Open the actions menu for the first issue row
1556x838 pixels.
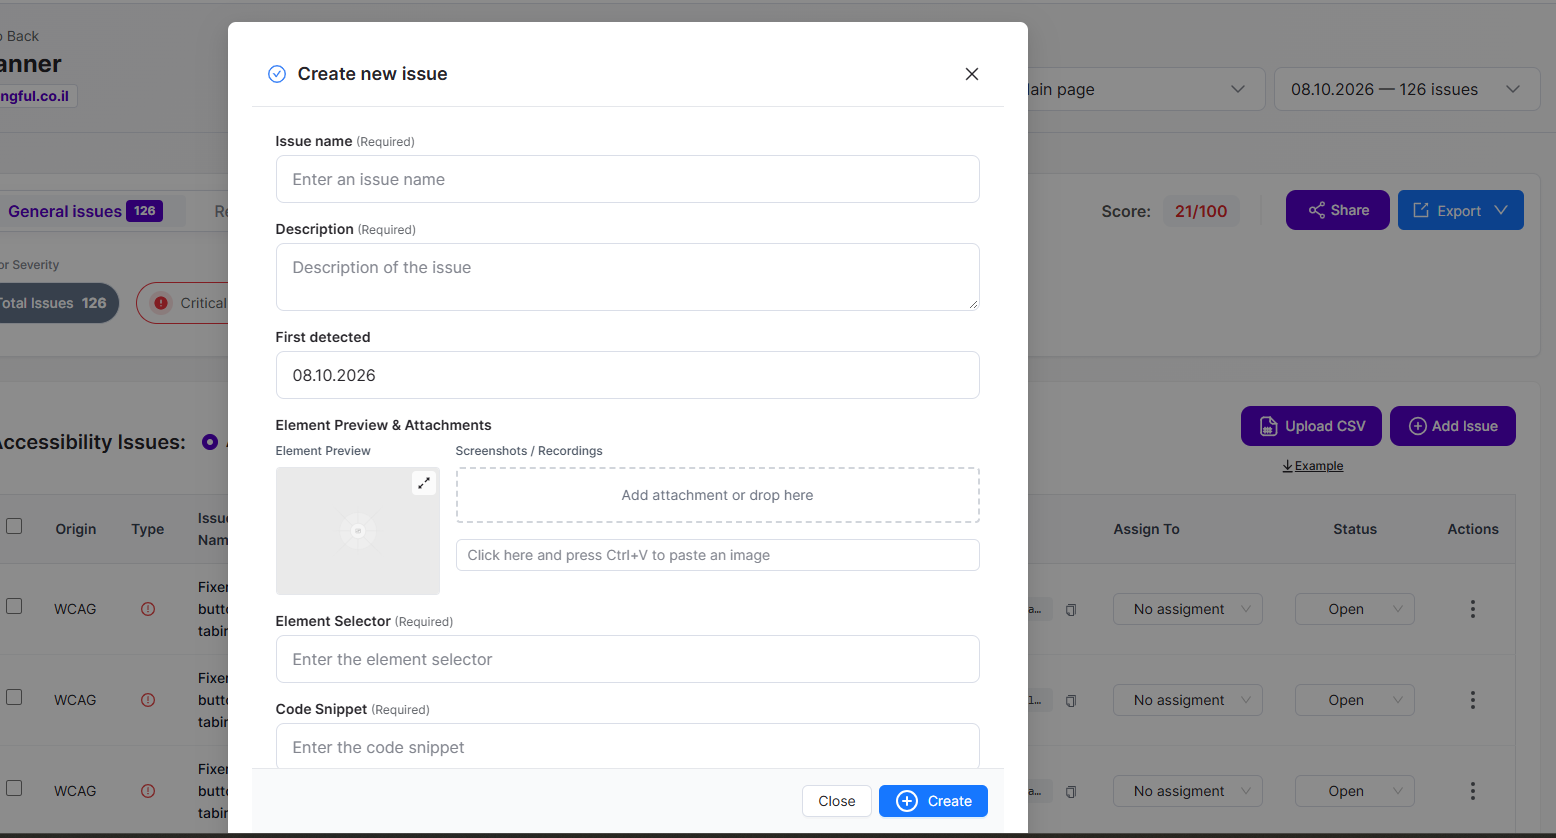click(x=1472, y=609)
